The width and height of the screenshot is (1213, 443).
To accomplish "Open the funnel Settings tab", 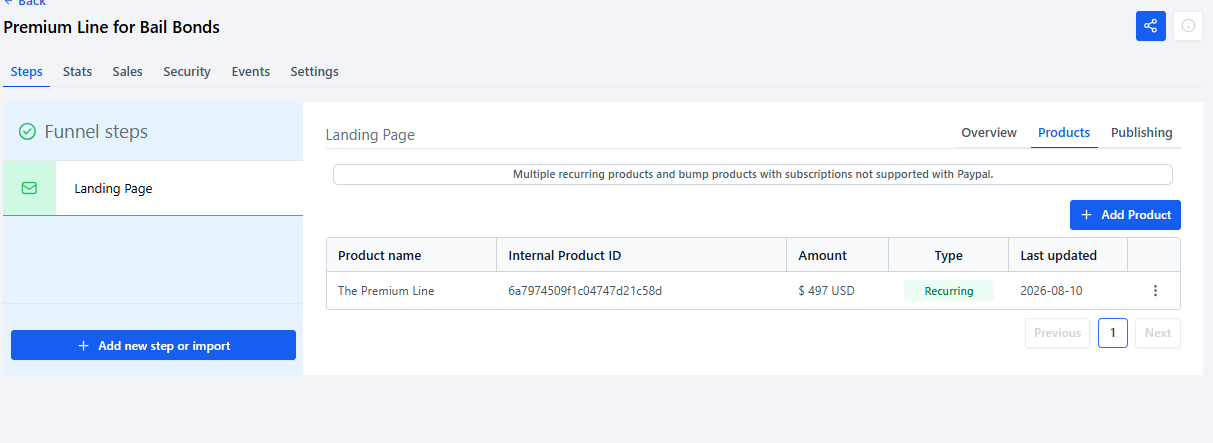I will pos(314,72).
